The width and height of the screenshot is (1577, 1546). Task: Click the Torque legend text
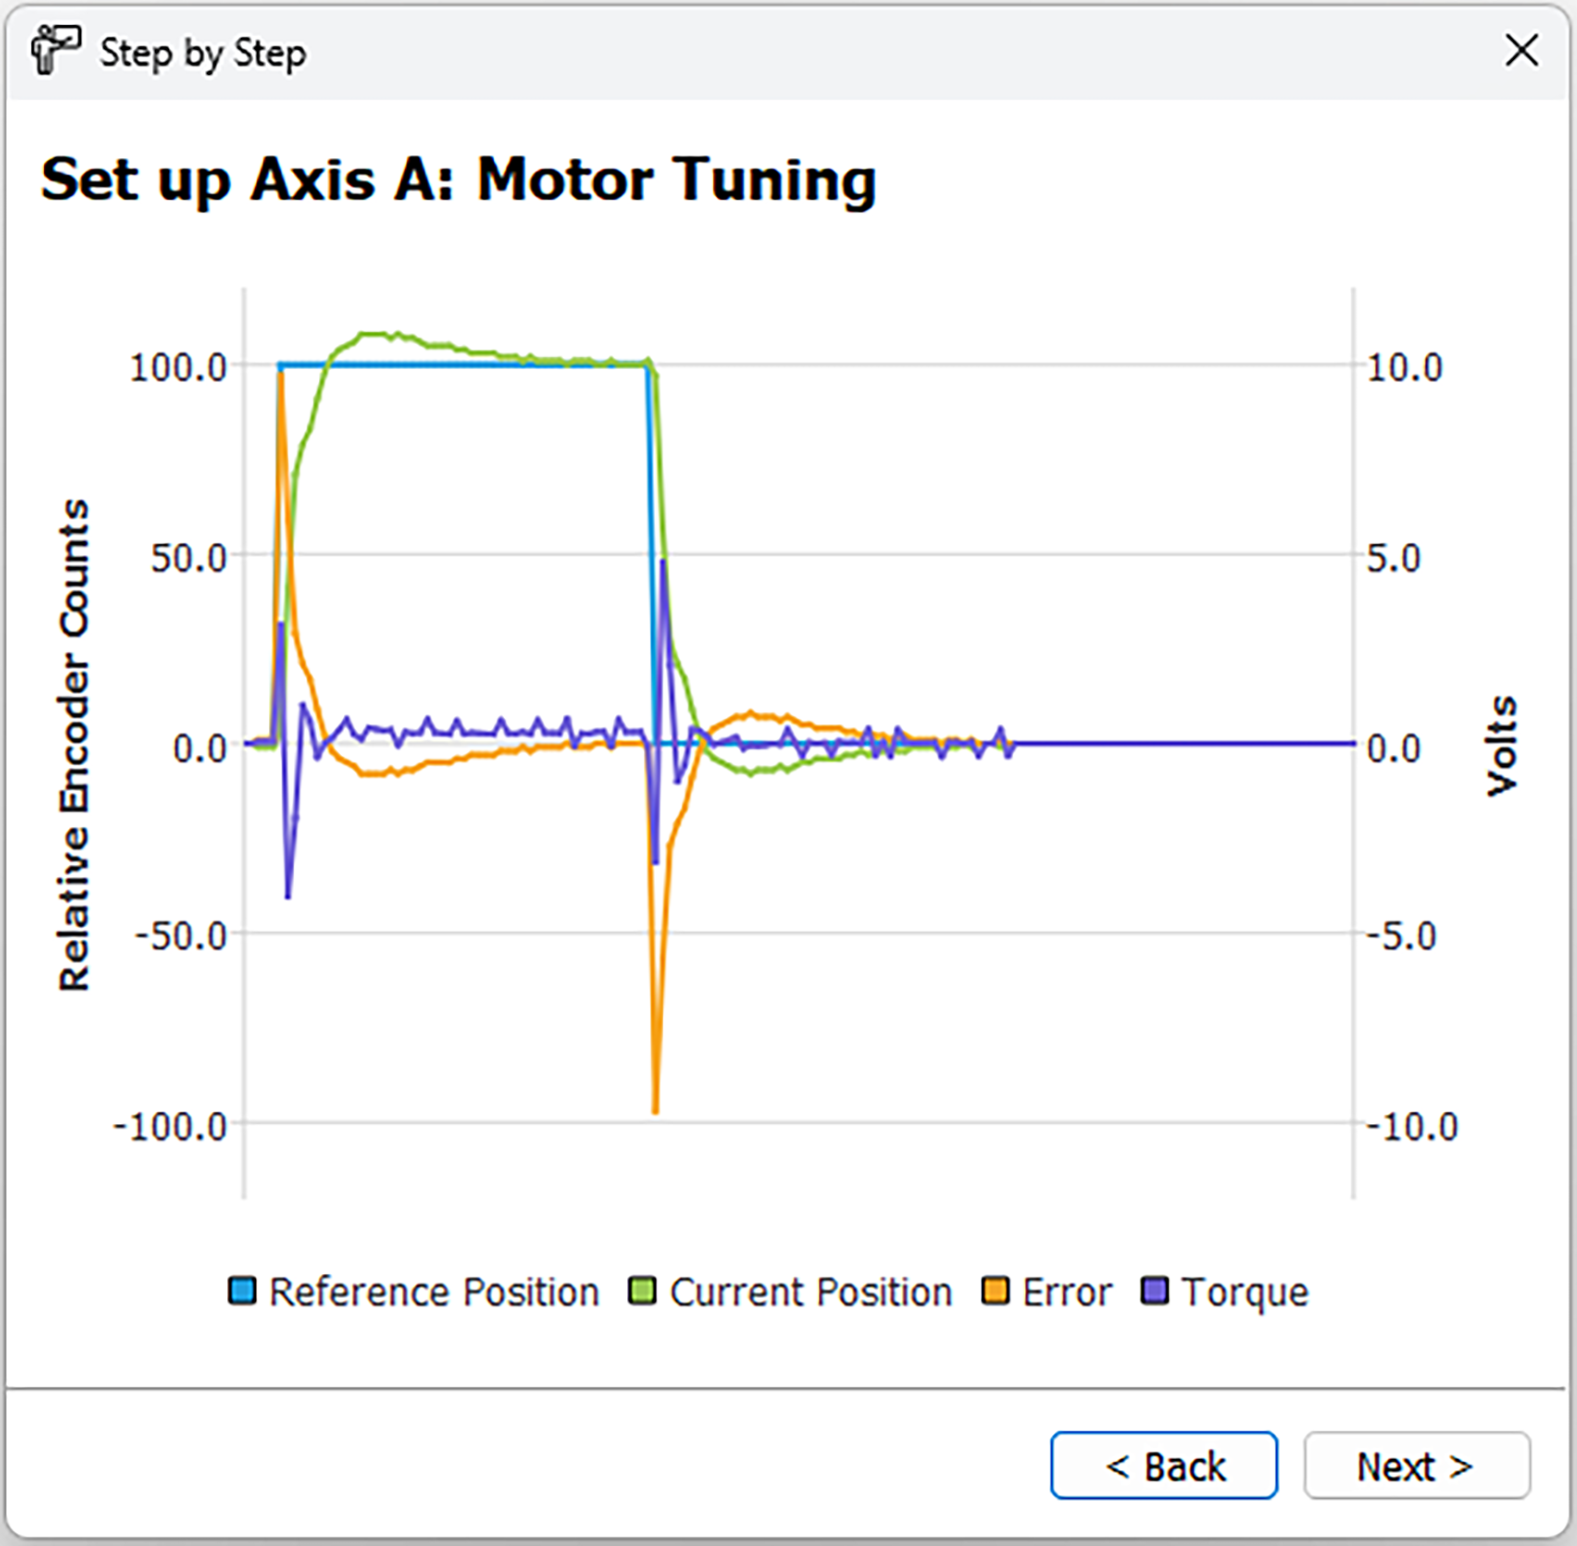coord(1244,1292)
